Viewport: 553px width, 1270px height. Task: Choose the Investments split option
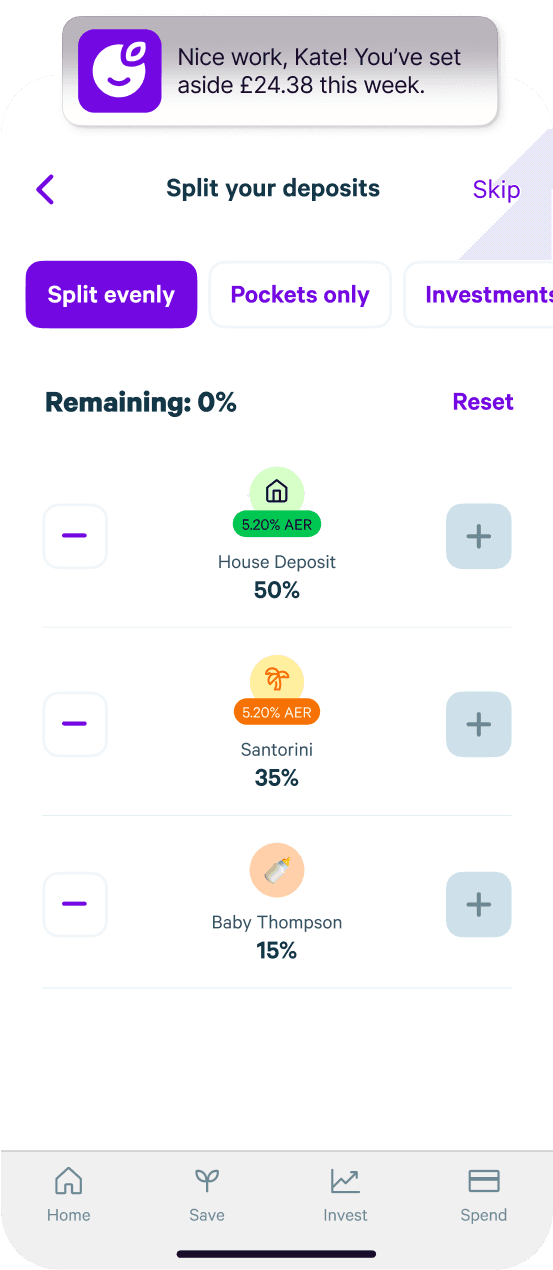[x=479, y=295]
